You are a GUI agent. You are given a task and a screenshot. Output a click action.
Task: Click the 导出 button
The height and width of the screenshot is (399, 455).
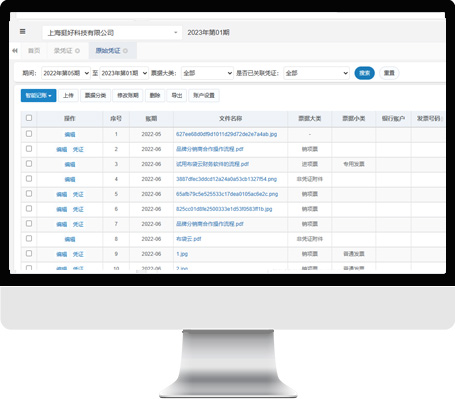(177, 95)
